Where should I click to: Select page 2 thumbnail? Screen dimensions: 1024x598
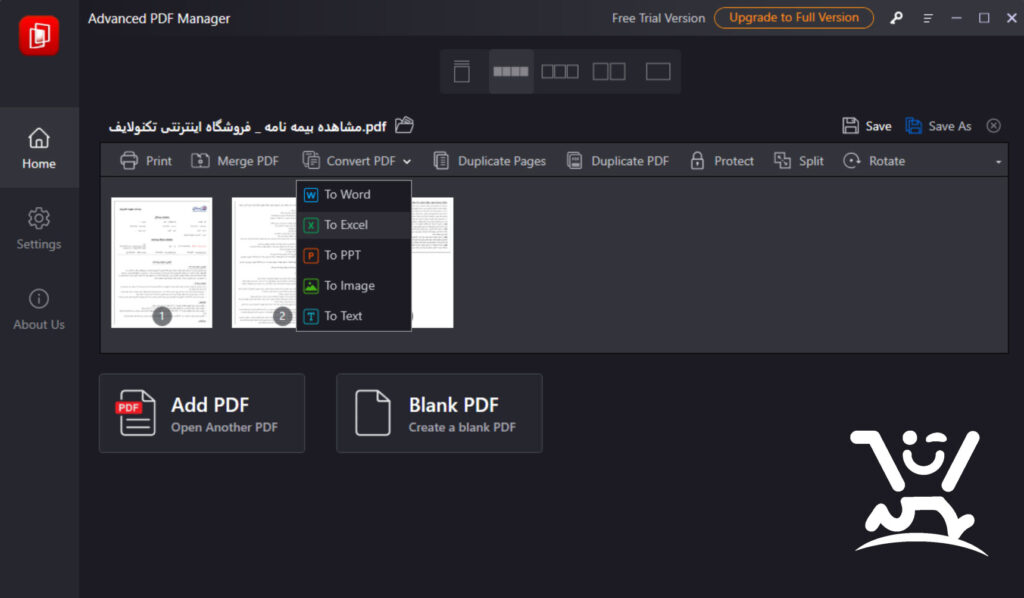click(264, 262)
